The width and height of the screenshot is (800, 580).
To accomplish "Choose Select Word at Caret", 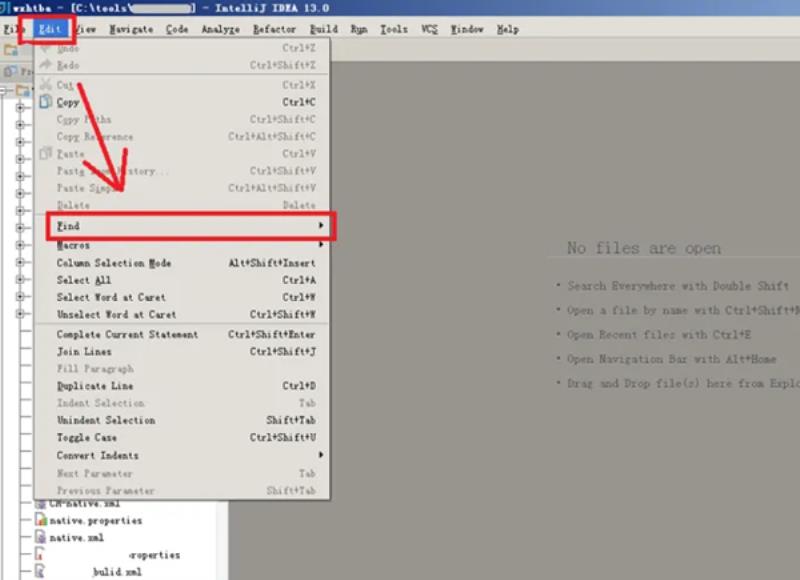I will tap(182, 297).
